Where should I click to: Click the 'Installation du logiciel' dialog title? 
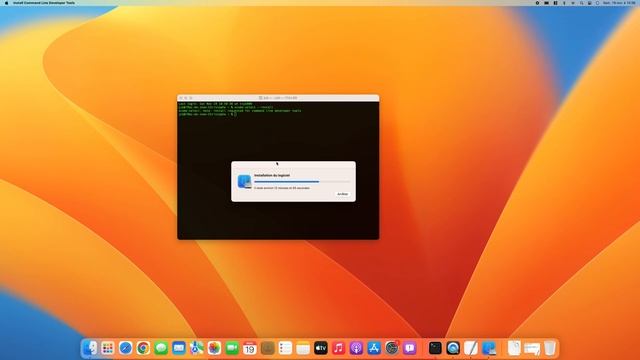(x=272, y=176)
